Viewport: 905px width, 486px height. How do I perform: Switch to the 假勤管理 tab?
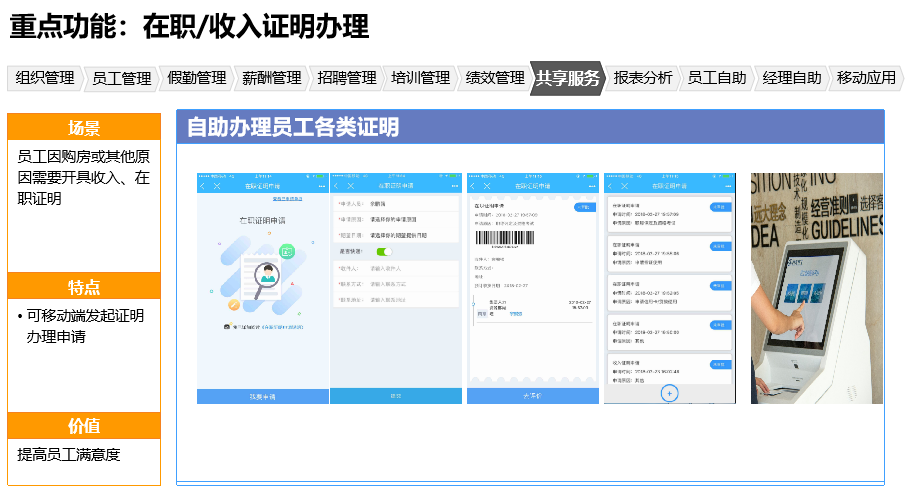[x=196, y=78]
